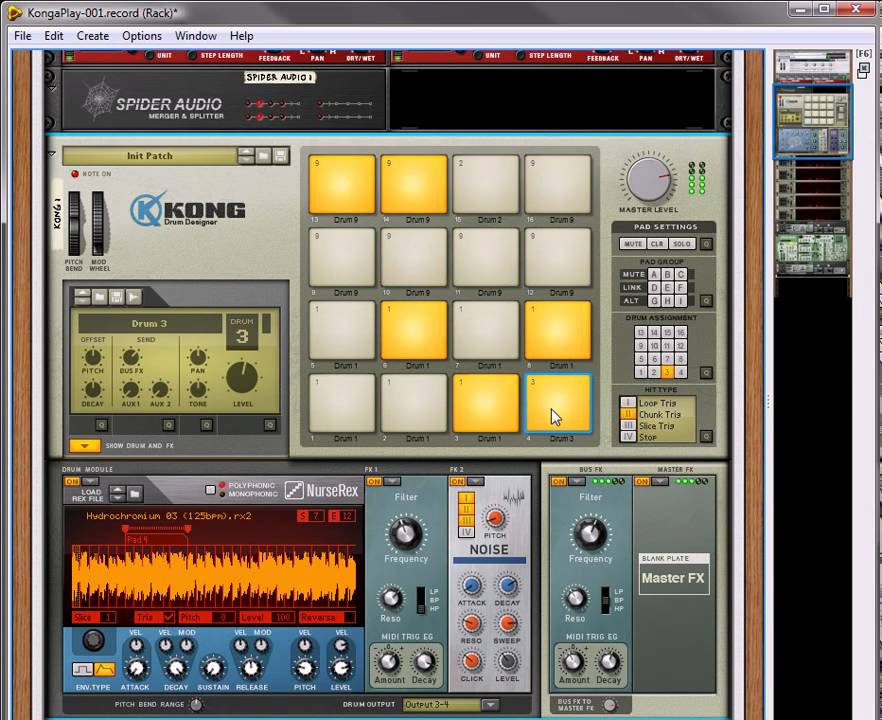Click the Pitch Bend wheel on Kong

pyautogui.click(x=74, y=223)
